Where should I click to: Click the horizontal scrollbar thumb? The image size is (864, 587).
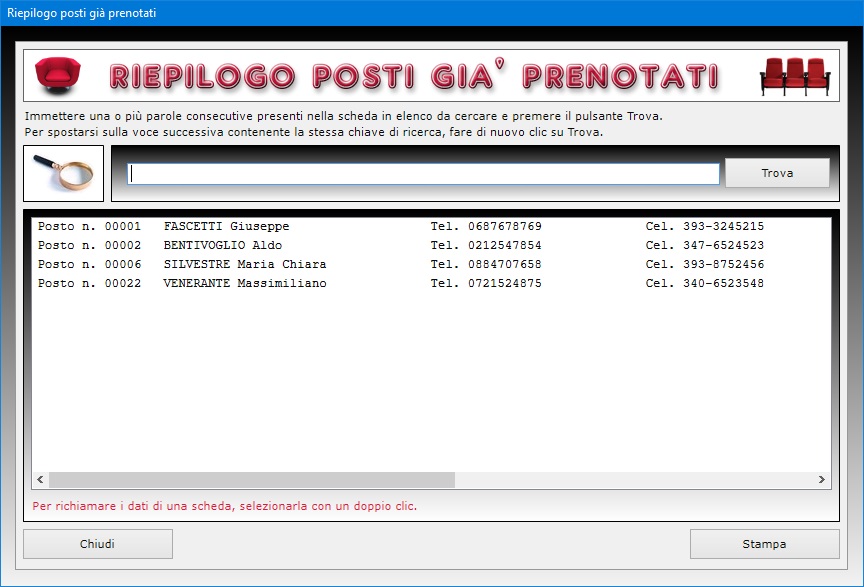[x=252, y=480]
